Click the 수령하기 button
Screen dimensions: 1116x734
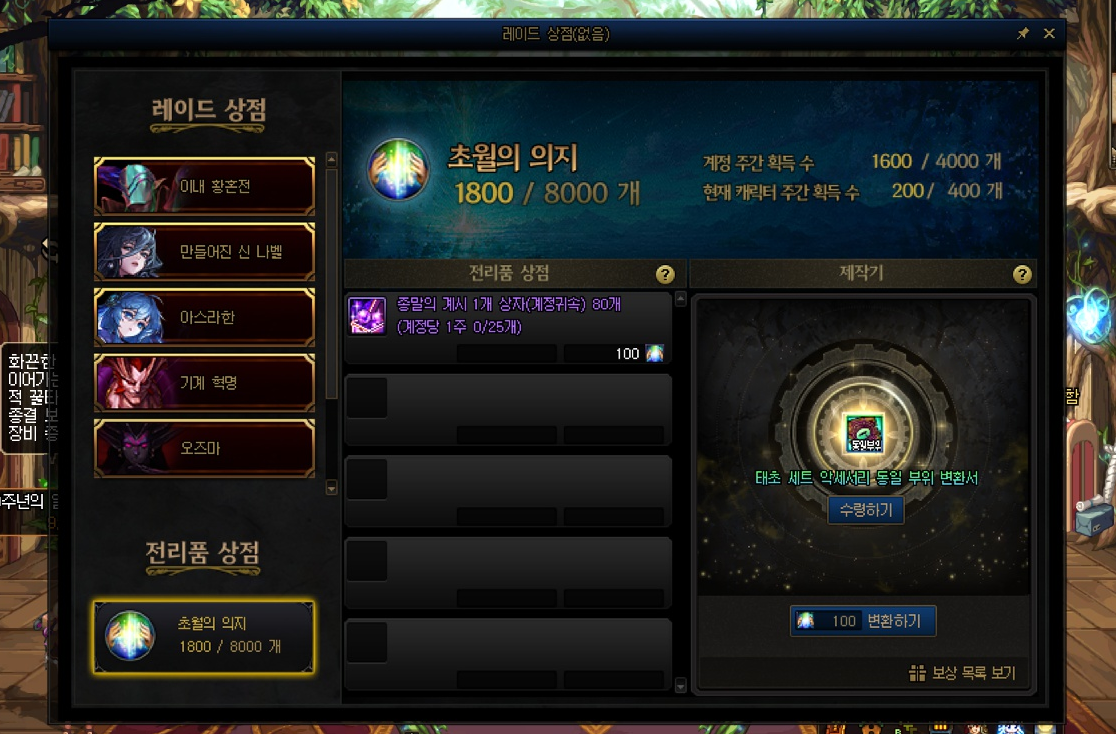(x=865, y=510)
